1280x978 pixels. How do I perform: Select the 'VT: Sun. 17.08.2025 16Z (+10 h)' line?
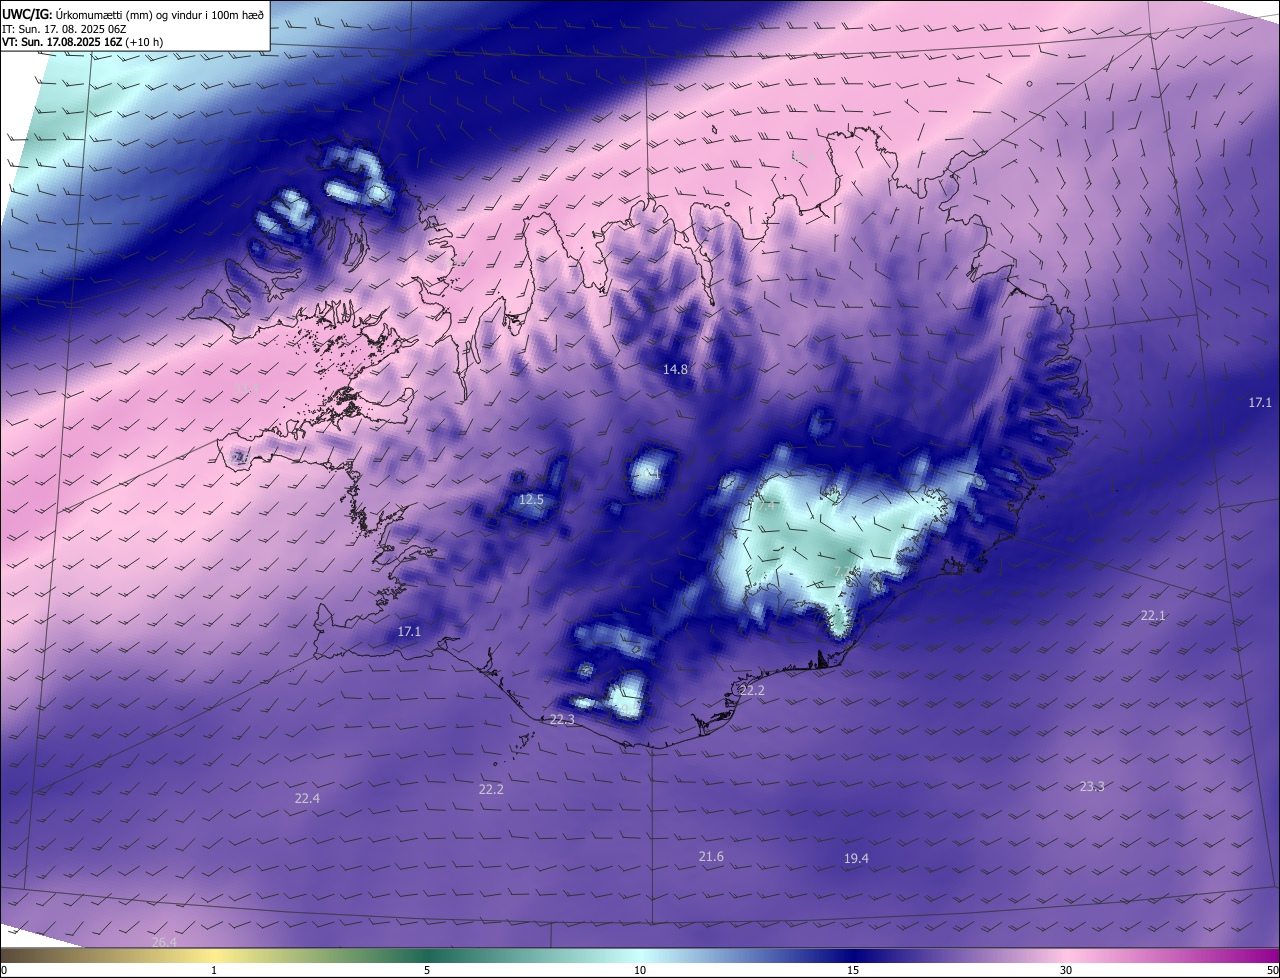pyautogui.click(x=82, y=42)
